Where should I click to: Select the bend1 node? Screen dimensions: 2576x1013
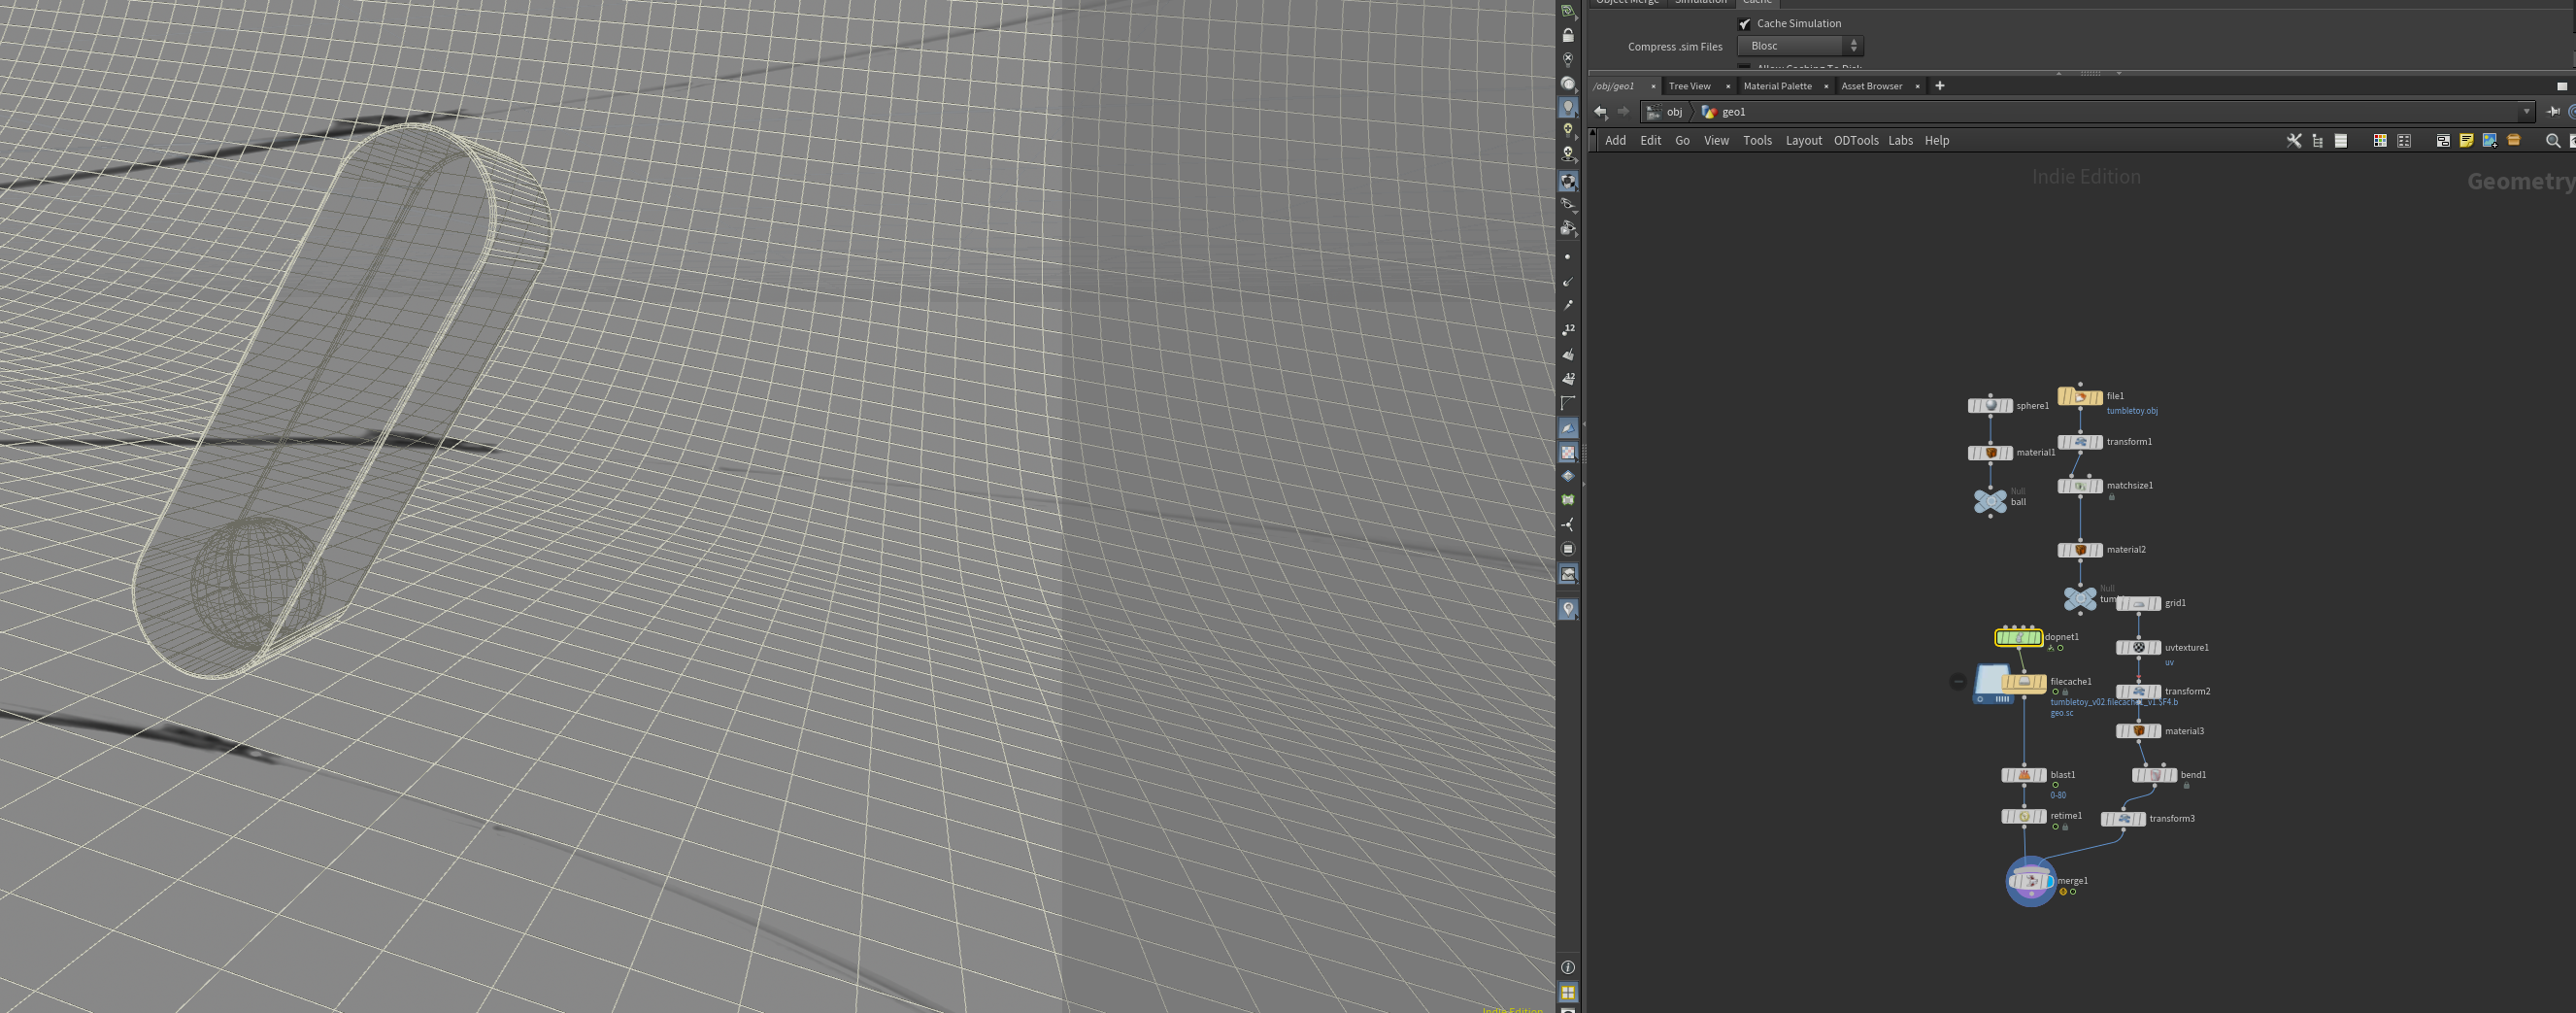coord(2155,775)
